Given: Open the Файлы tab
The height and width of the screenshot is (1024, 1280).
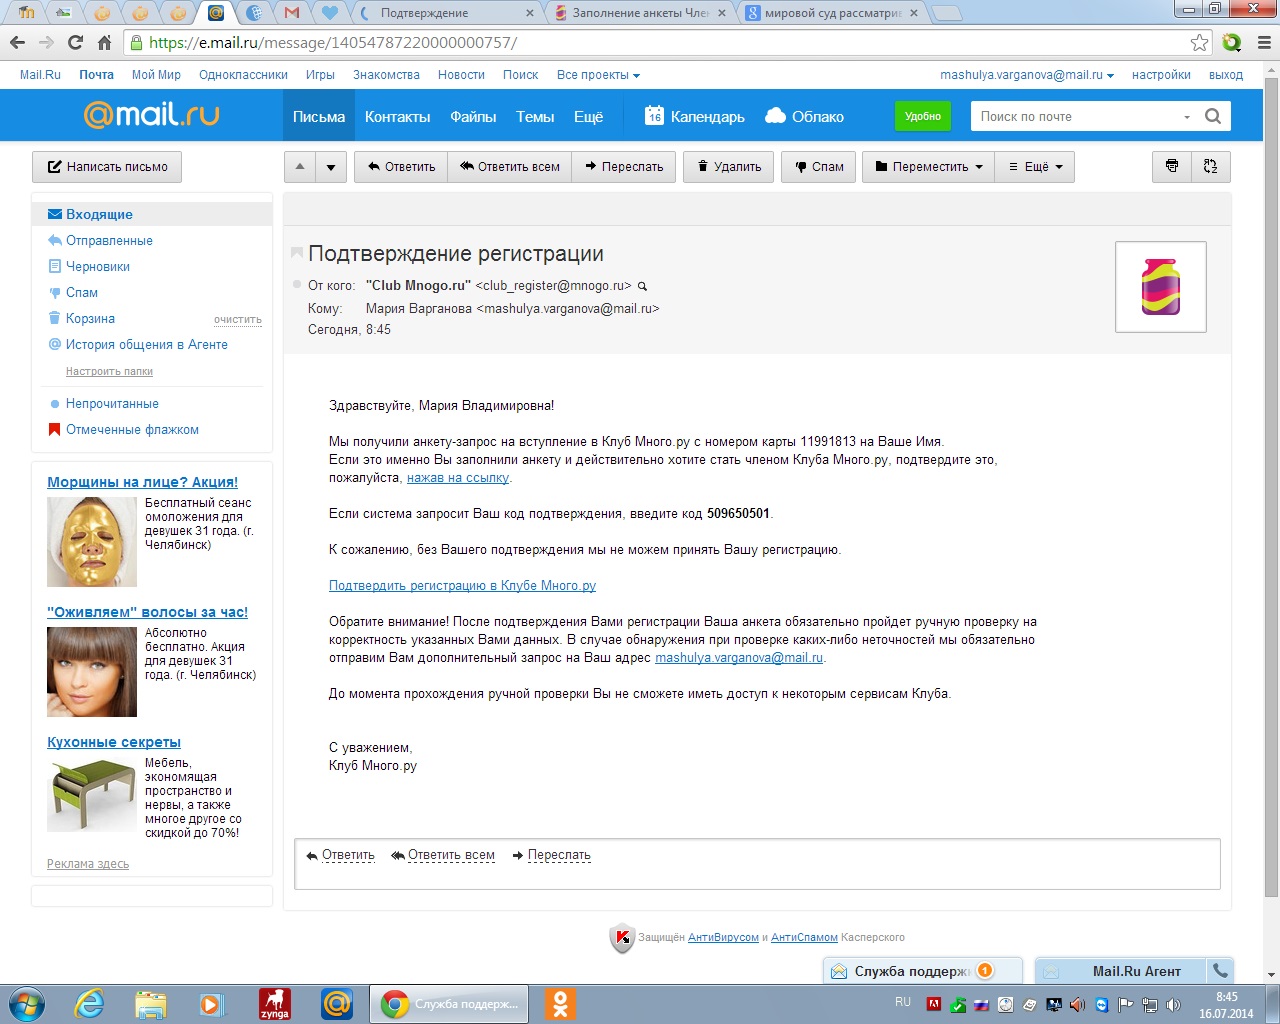Looking at the screenshot, I should click(473, 116).
